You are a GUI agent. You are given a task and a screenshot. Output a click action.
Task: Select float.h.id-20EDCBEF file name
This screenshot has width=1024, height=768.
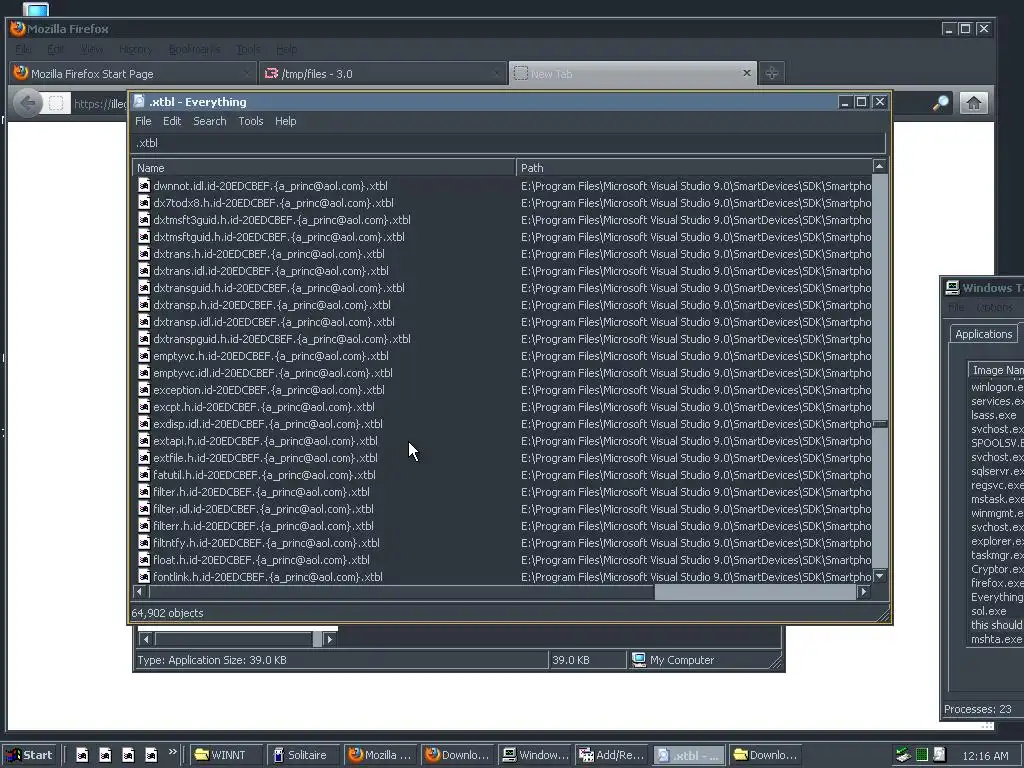point(261,560)
